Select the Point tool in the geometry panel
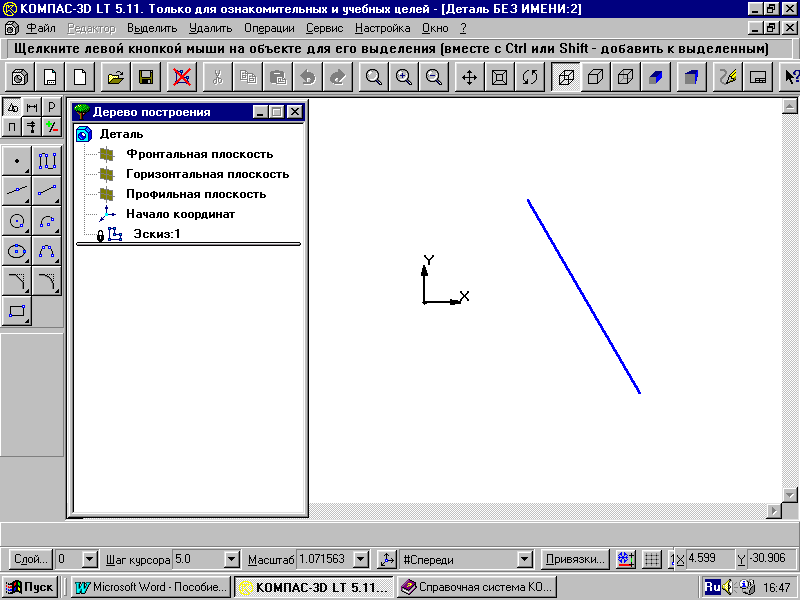The width and height of the screenshot is (800, 600). [x=17, y=161]
